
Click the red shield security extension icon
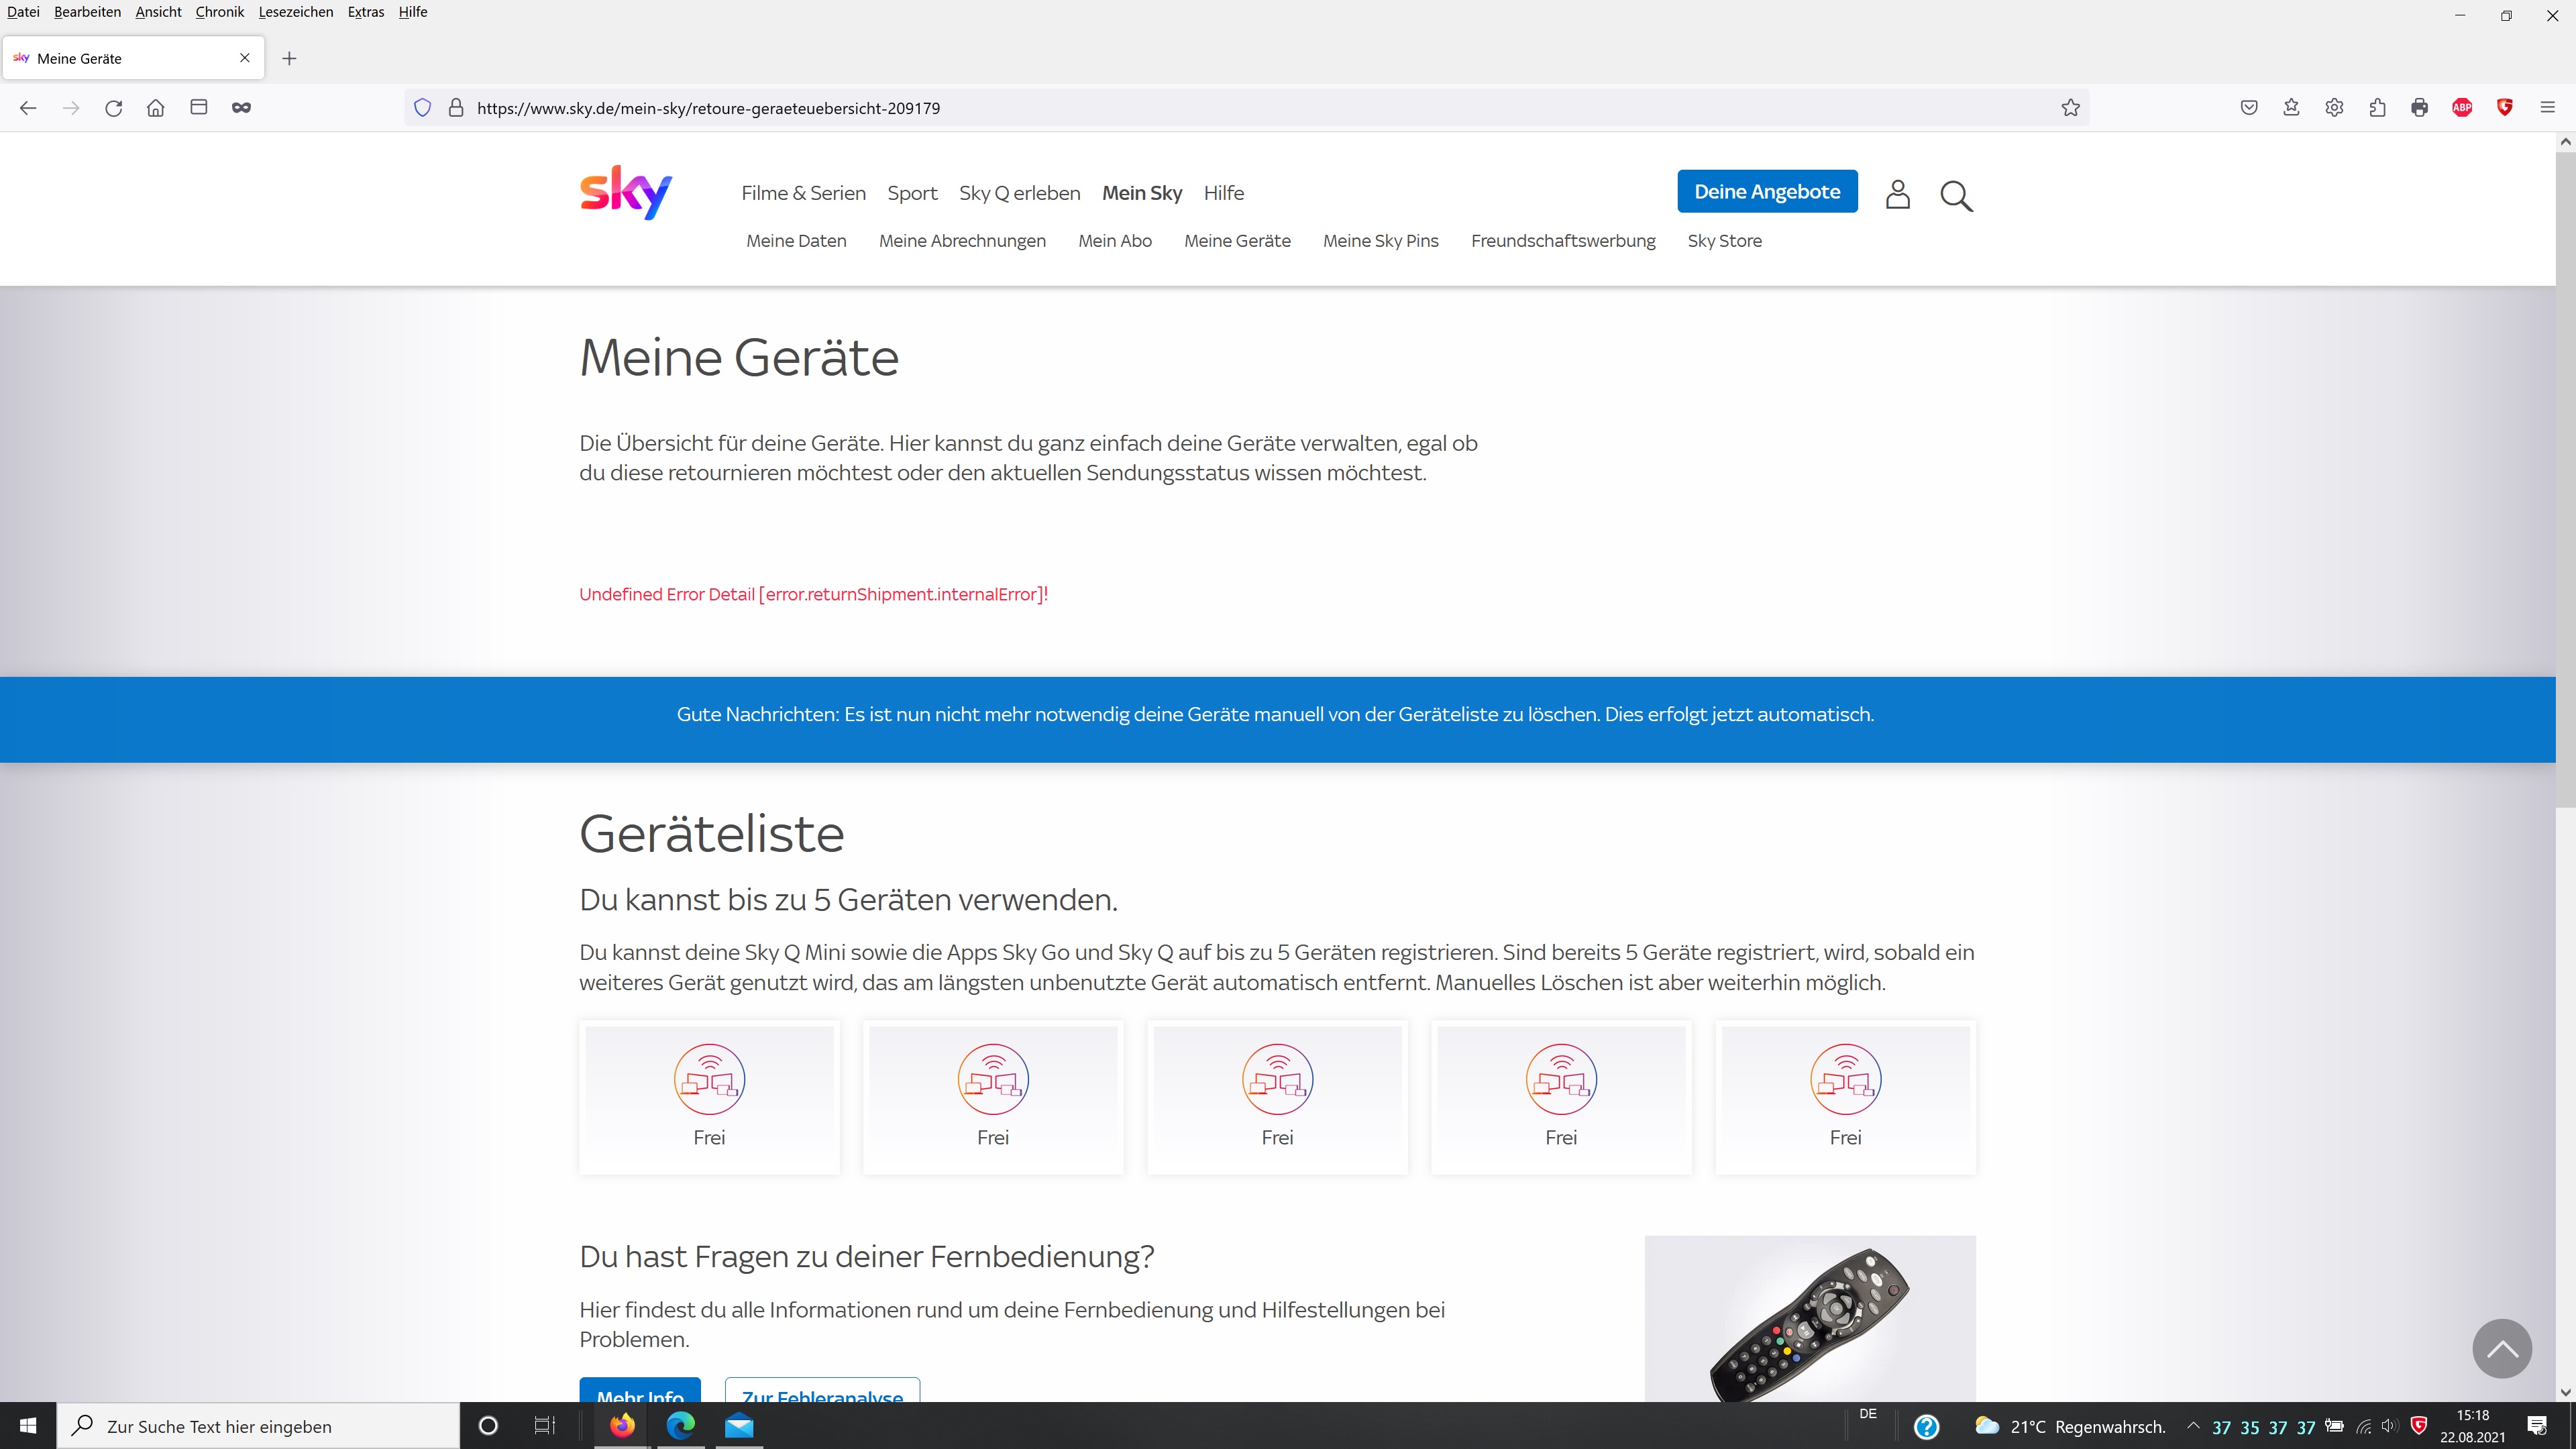(2505, 108)
